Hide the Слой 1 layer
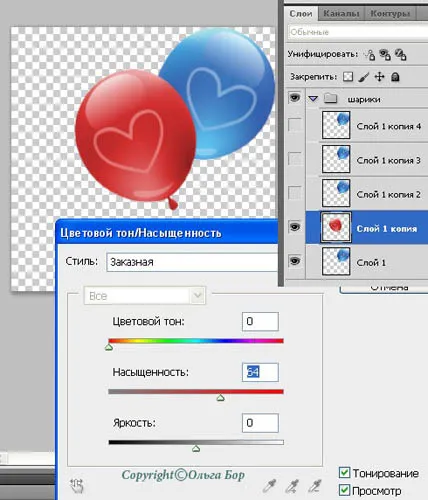428x500 pixels. point(295,261)
